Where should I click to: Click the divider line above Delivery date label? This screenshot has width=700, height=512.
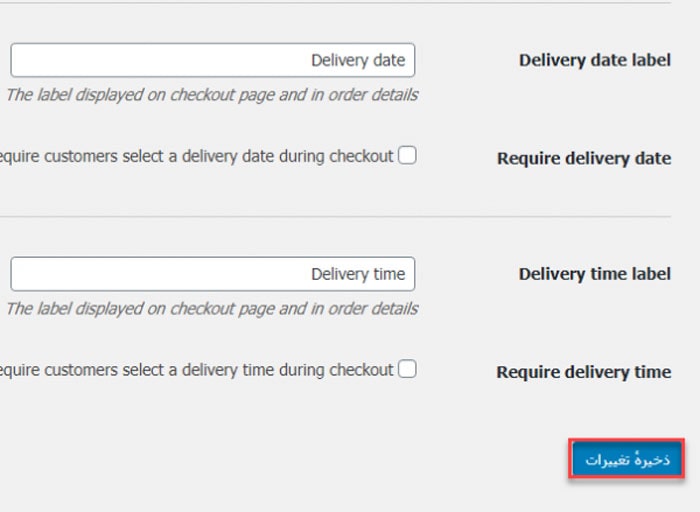coord(335,3)
